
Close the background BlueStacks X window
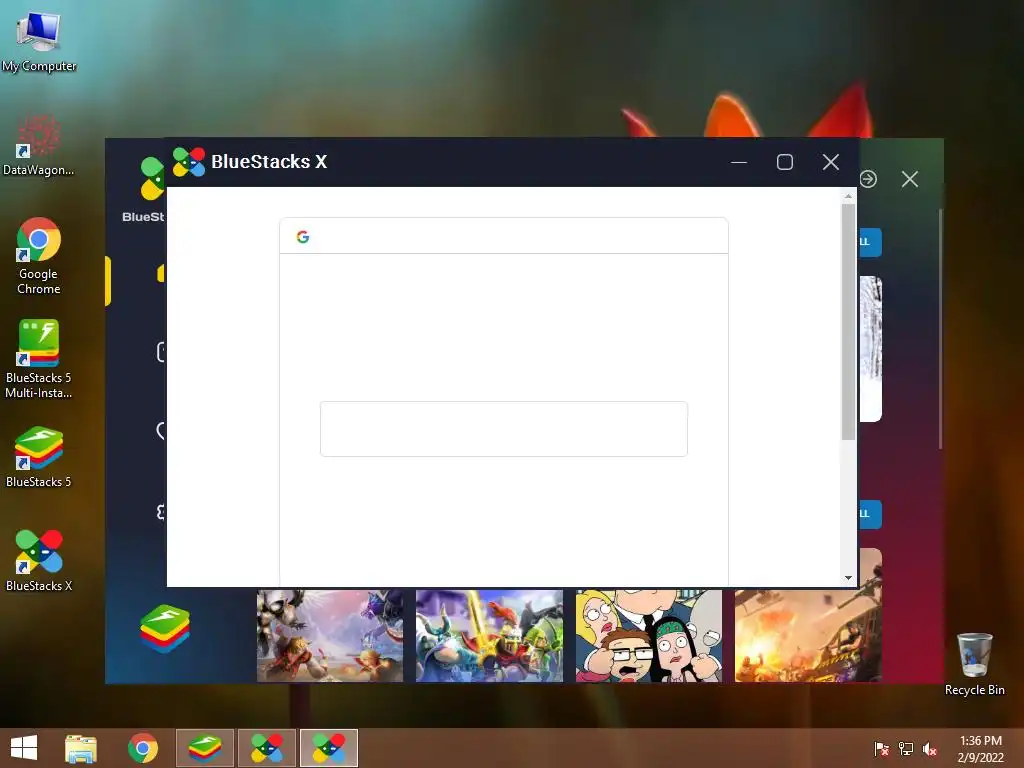910,179
